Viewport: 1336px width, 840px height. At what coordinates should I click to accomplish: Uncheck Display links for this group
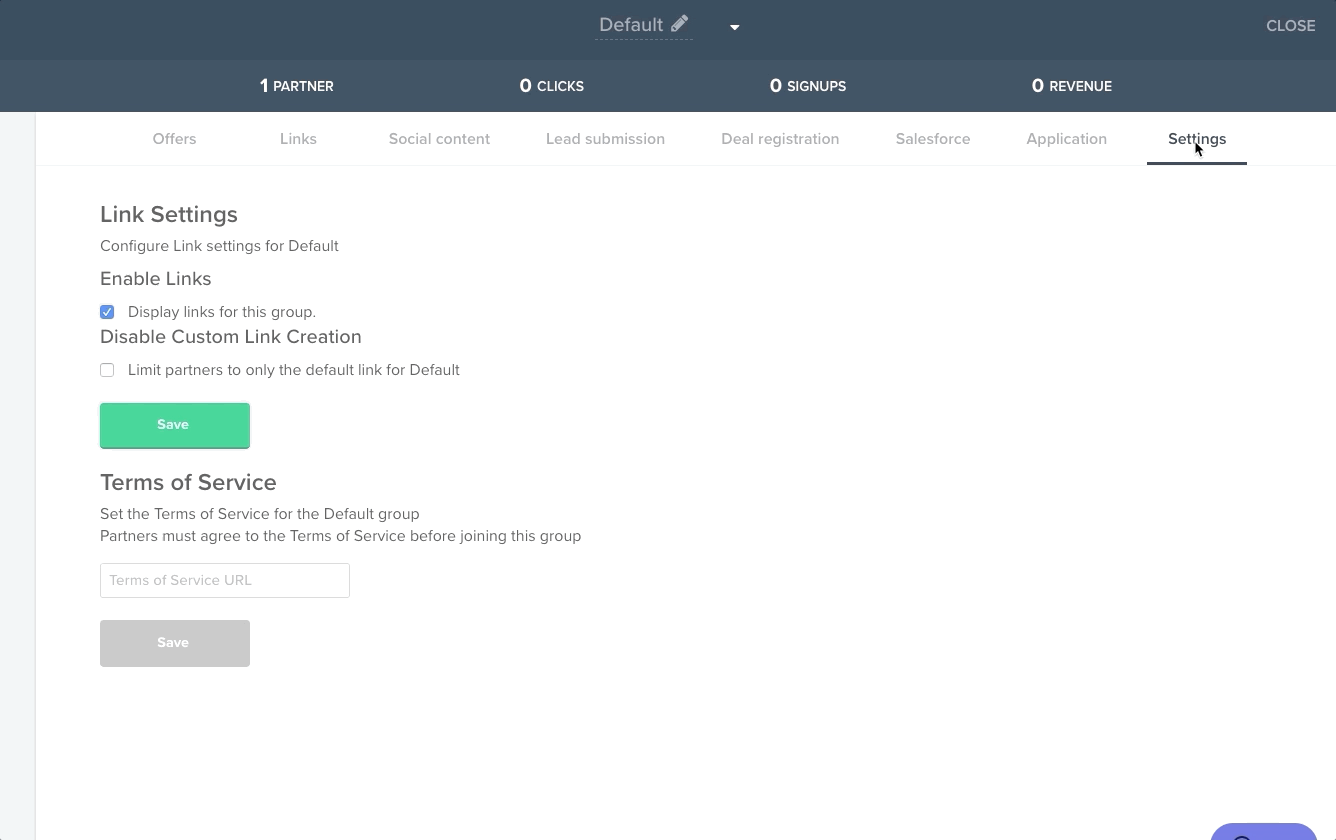(107, 311)
